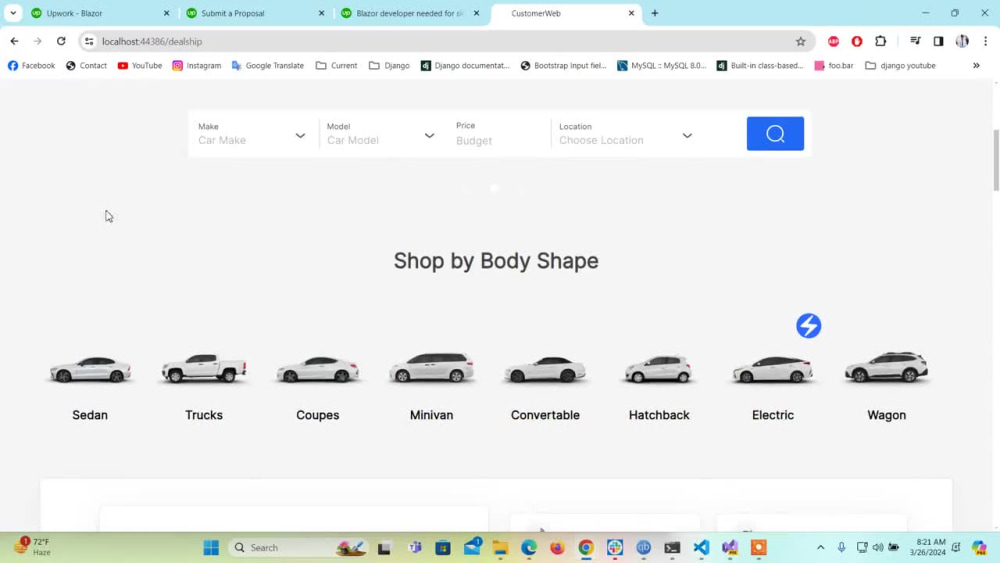Open the Extensions puzzle menu
Image resolution: width=1000 pixels, height=563 pixels.
880,41
